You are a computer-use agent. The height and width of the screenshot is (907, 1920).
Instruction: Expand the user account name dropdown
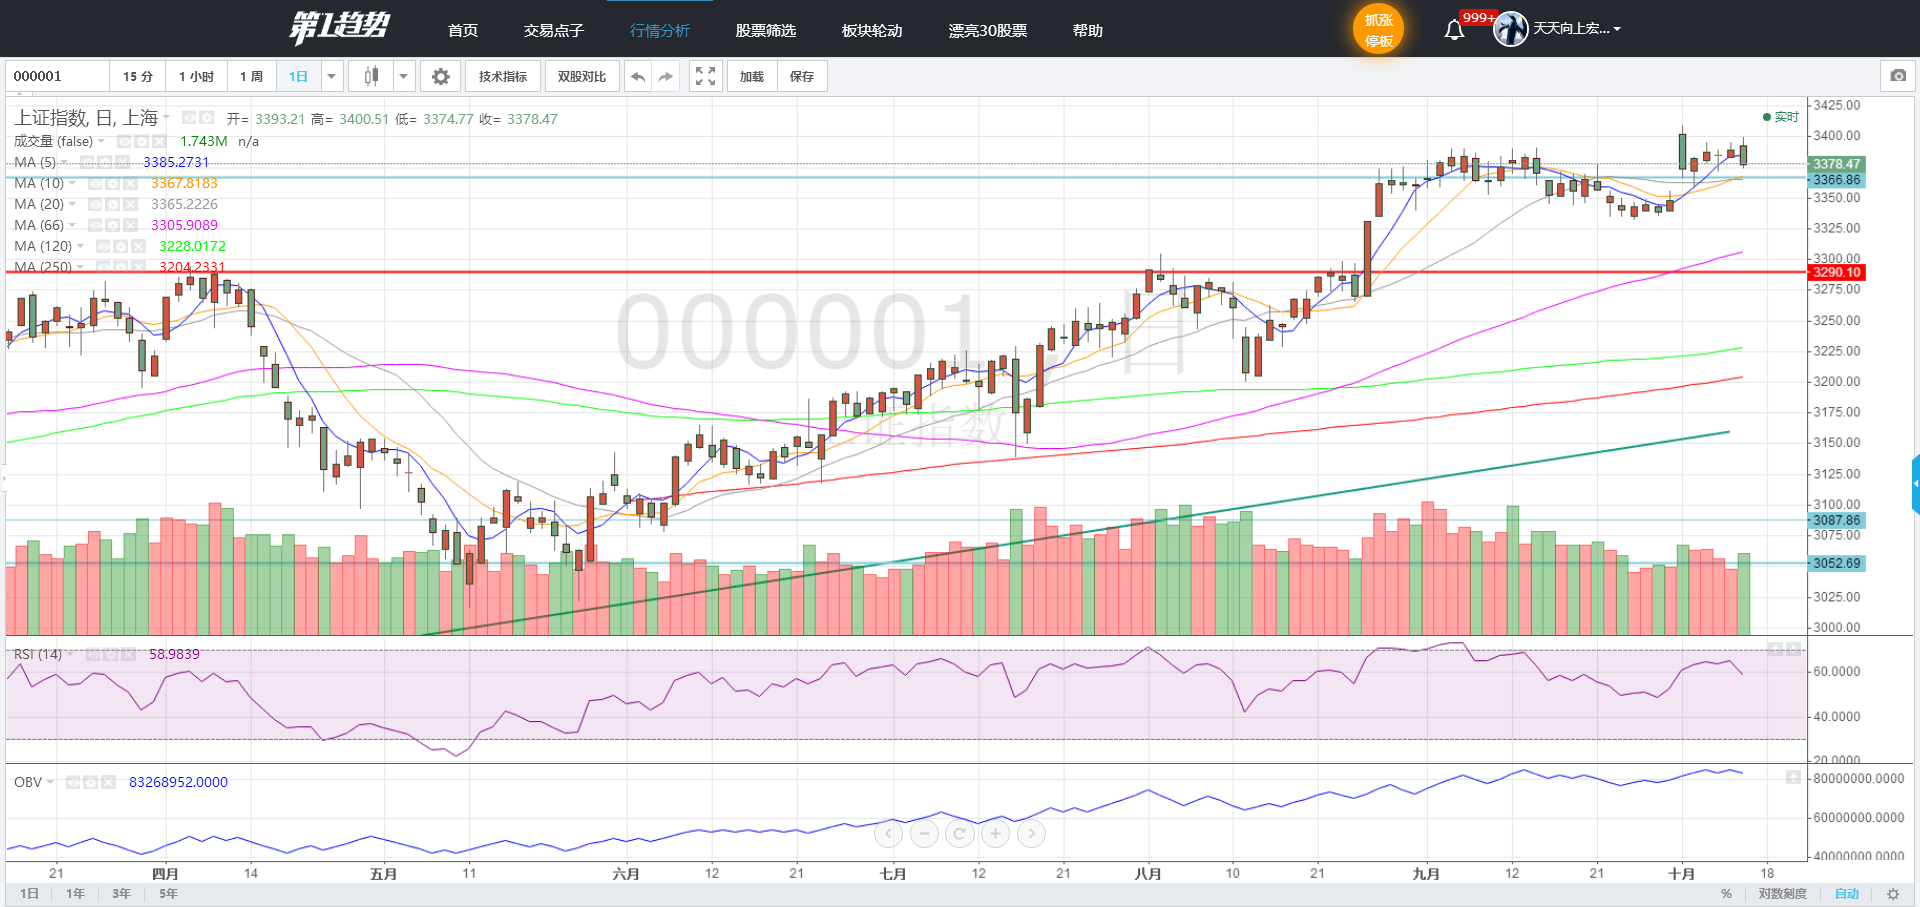tap(1617, 29)
